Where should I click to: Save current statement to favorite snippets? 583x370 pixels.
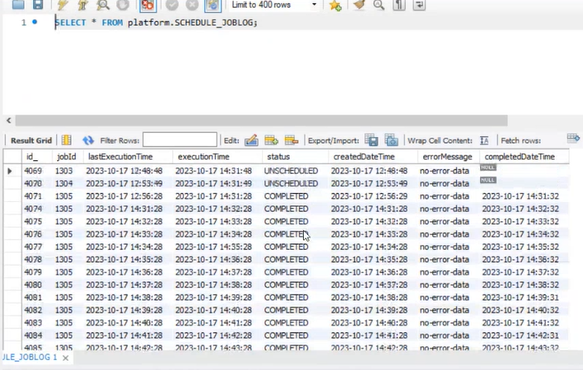coord(335,5)
